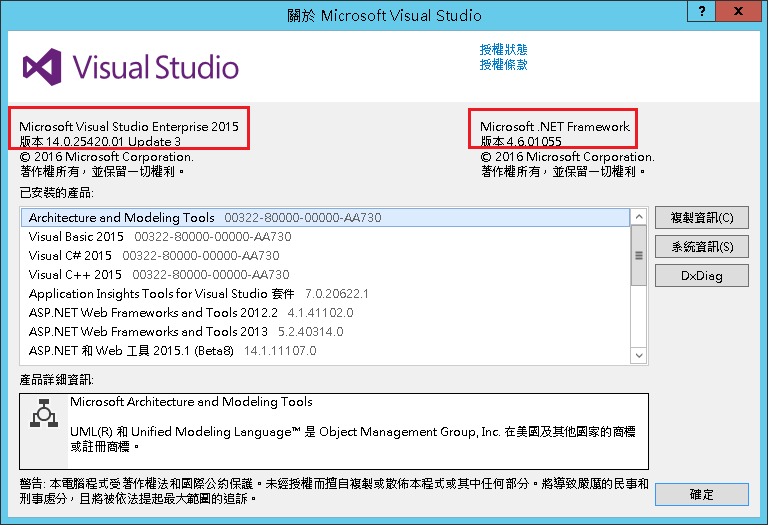Click the DxDiag button

pos(701,276)
